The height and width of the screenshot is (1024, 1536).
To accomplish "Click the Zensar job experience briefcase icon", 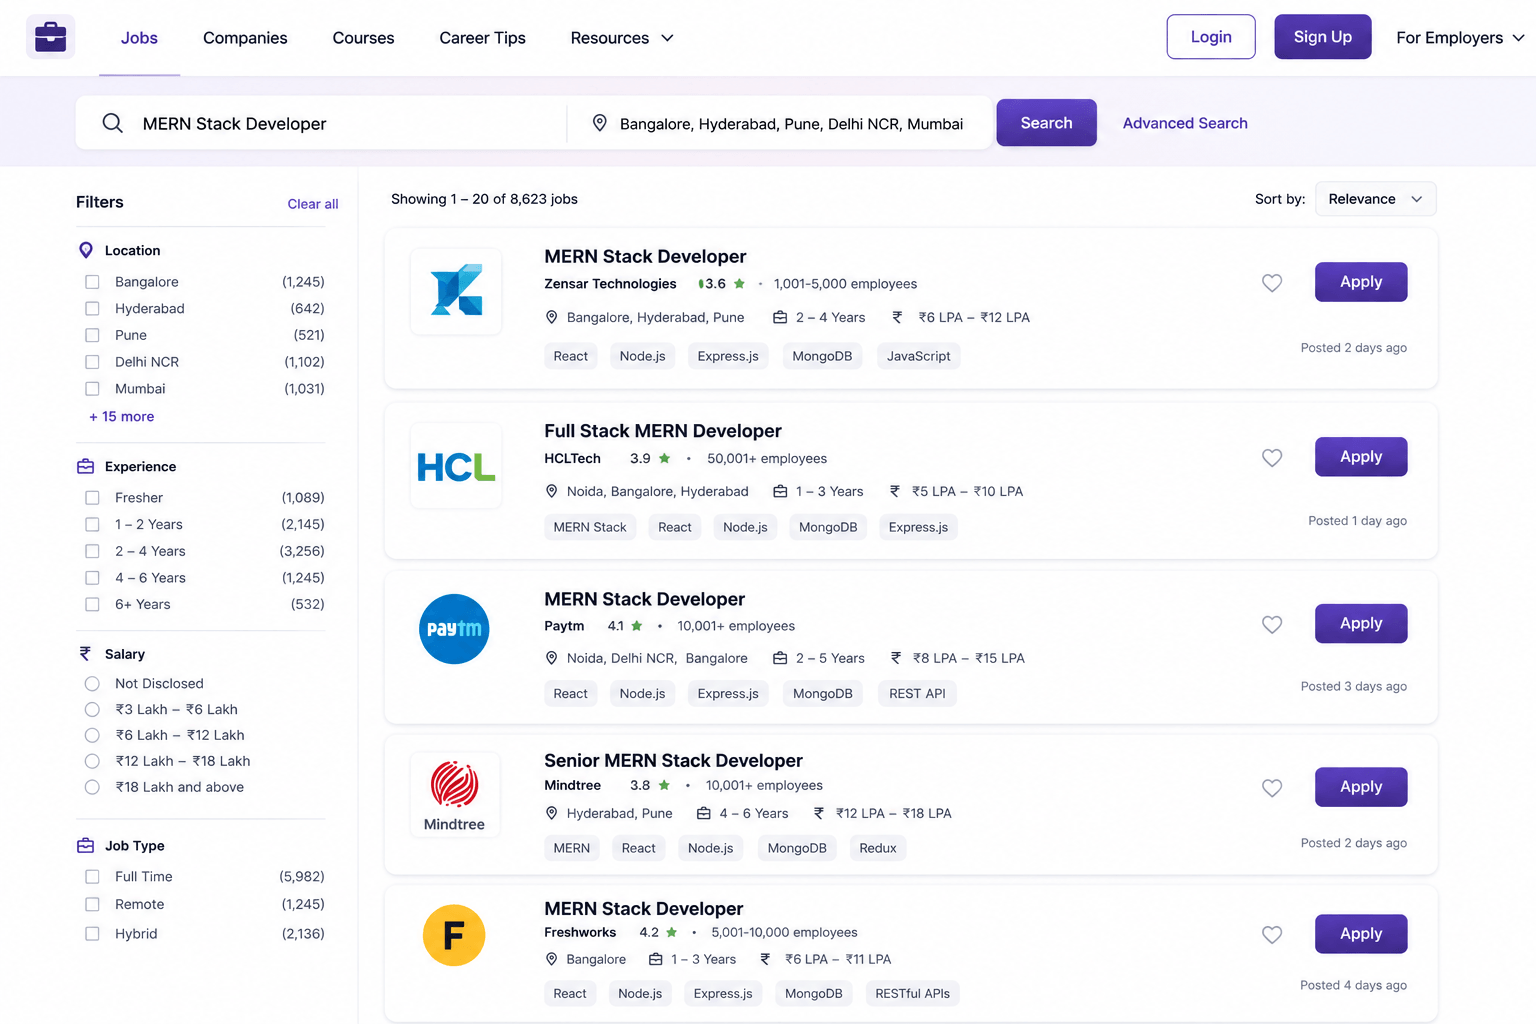I will click(780, 317).
